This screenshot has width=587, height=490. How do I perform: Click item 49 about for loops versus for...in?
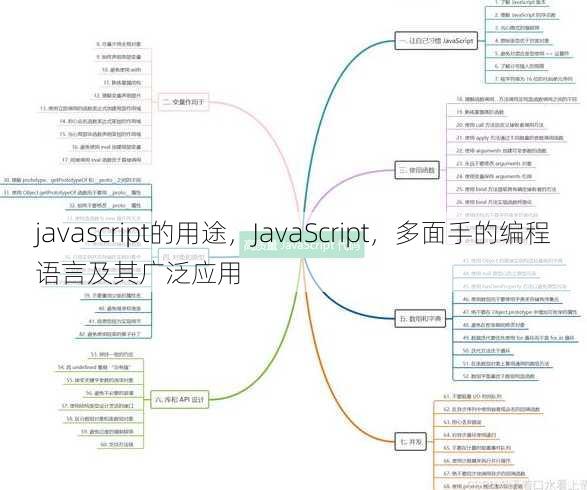pyautogui.click(x=518, y=338)
